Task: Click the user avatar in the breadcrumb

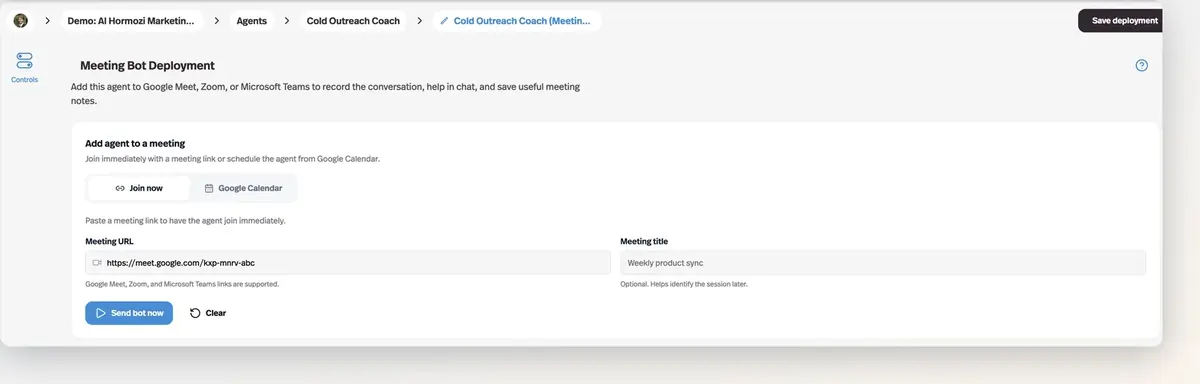Action: [20, 20]
